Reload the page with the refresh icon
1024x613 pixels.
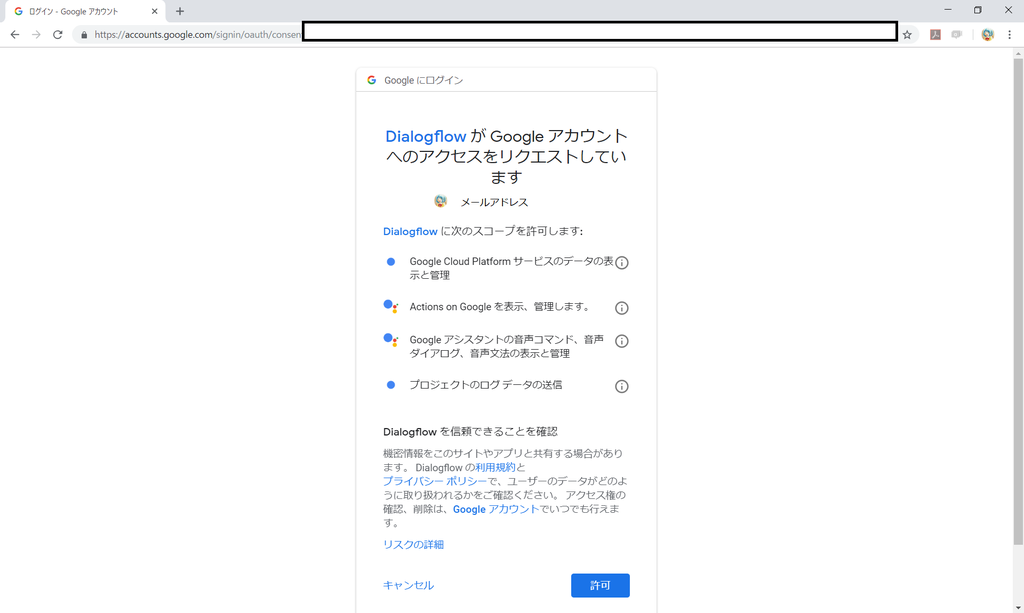57,35
